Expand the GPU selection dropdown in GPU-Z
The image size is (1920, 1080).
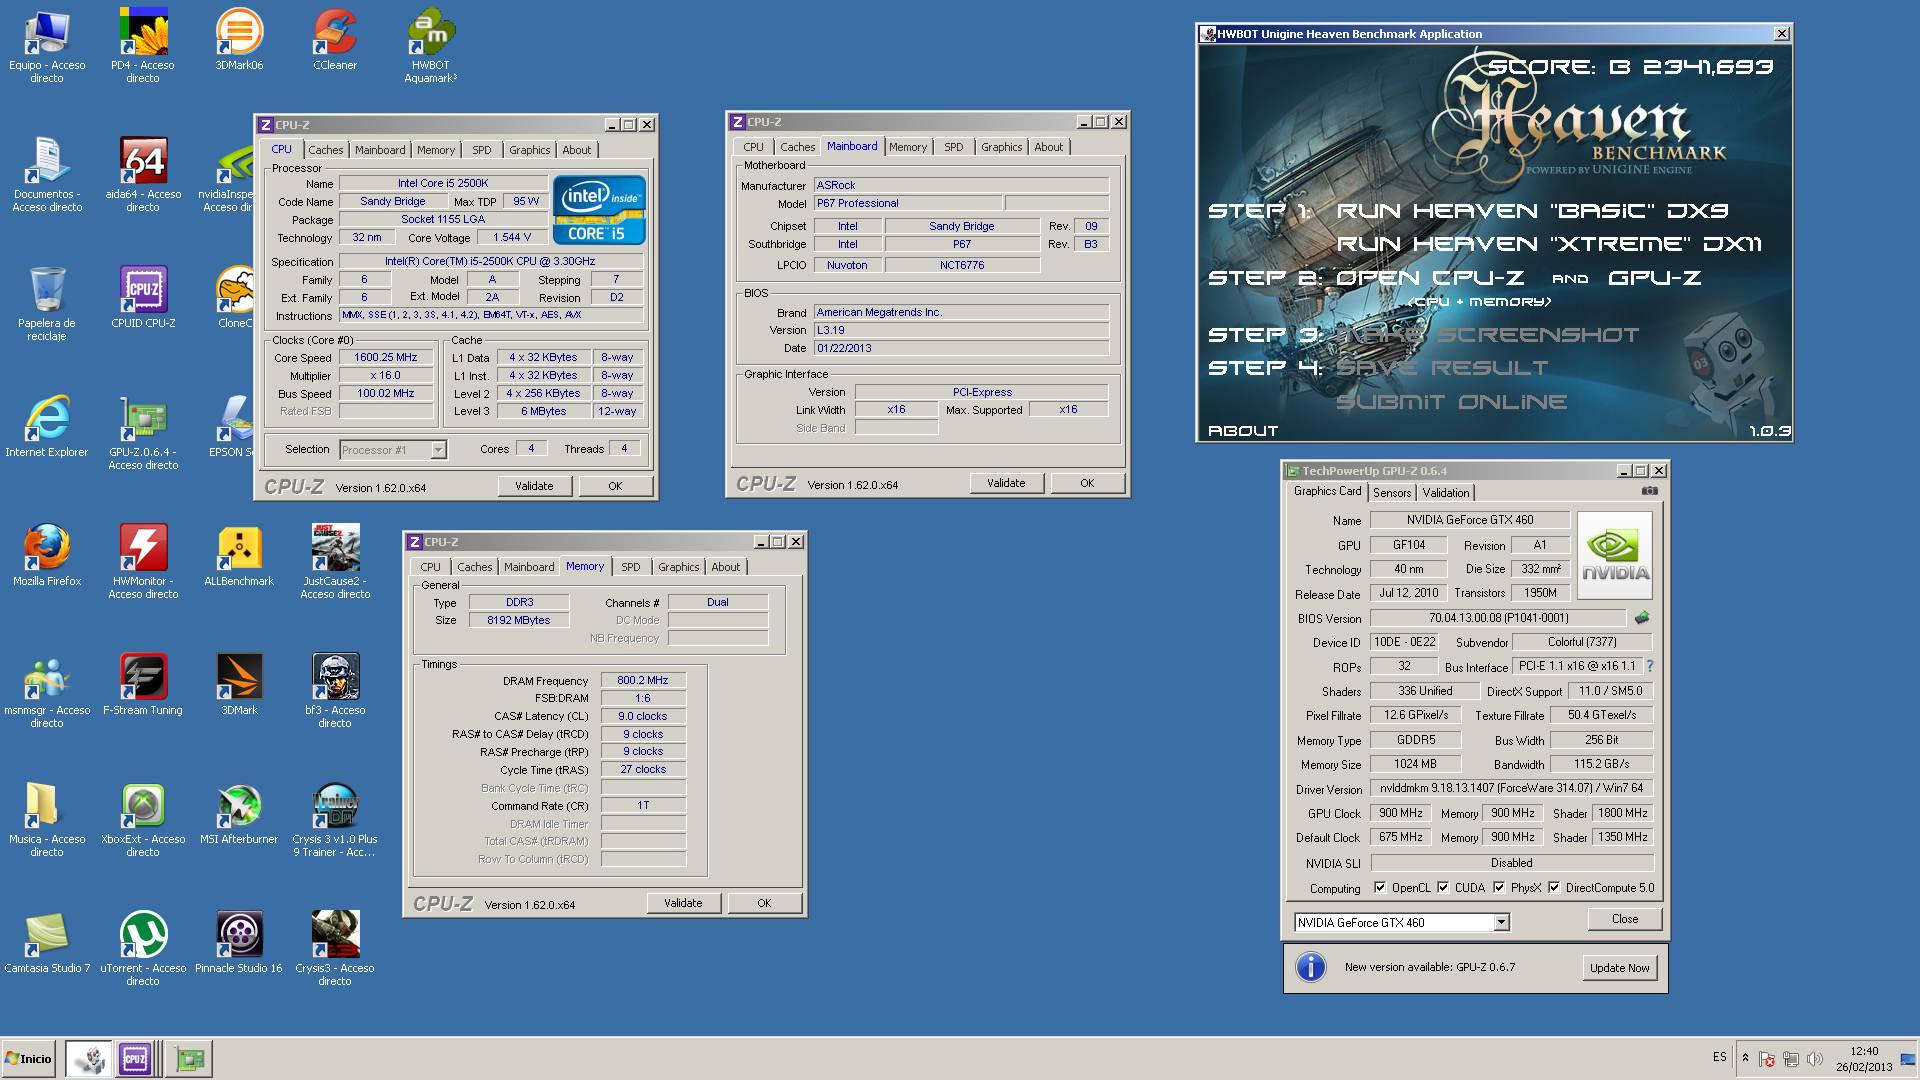tap(1501, 922)
